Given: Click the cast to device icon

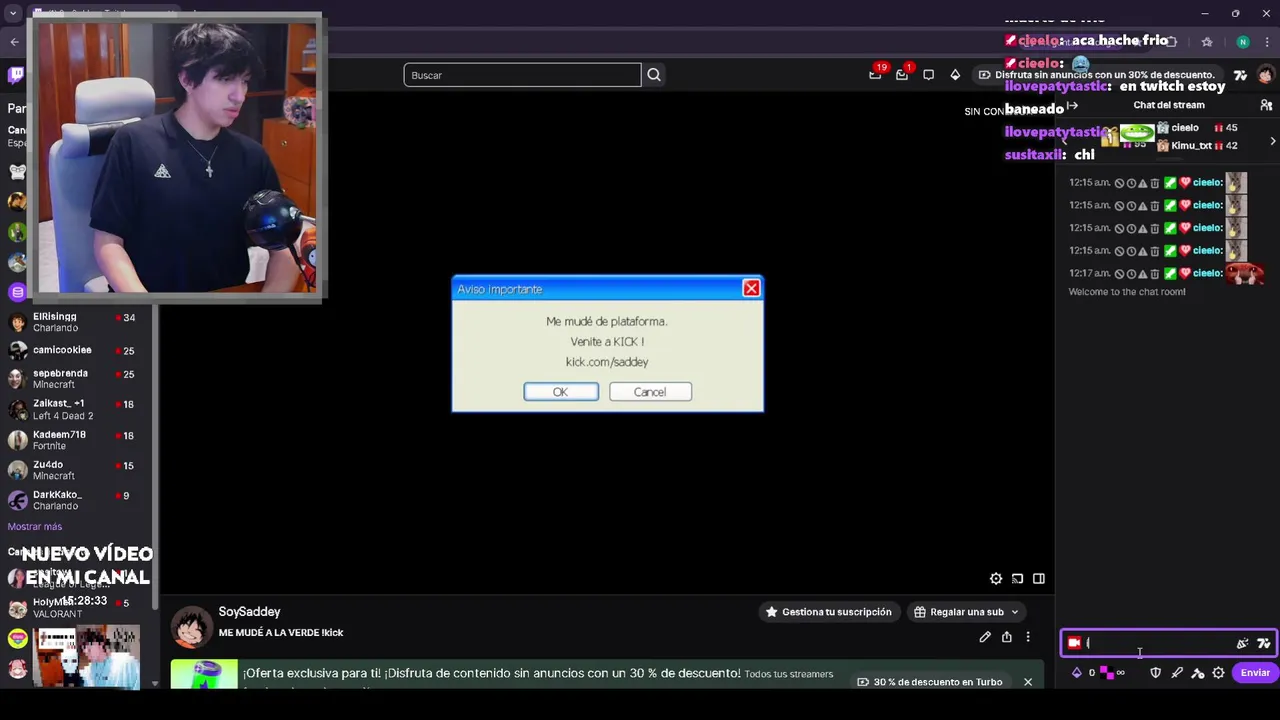Looking at the screenshot, I should click(1017, 579).
